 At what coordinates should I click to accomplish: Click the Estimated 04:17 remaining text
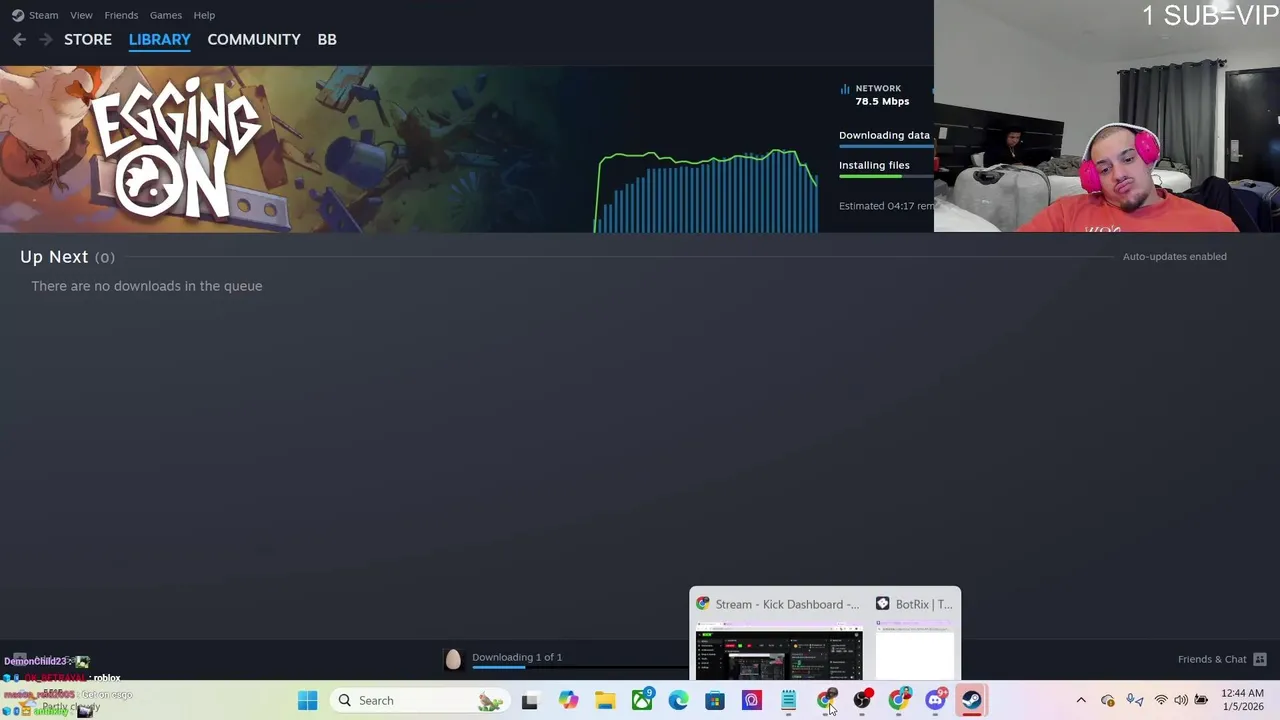(x=886, y=206)
